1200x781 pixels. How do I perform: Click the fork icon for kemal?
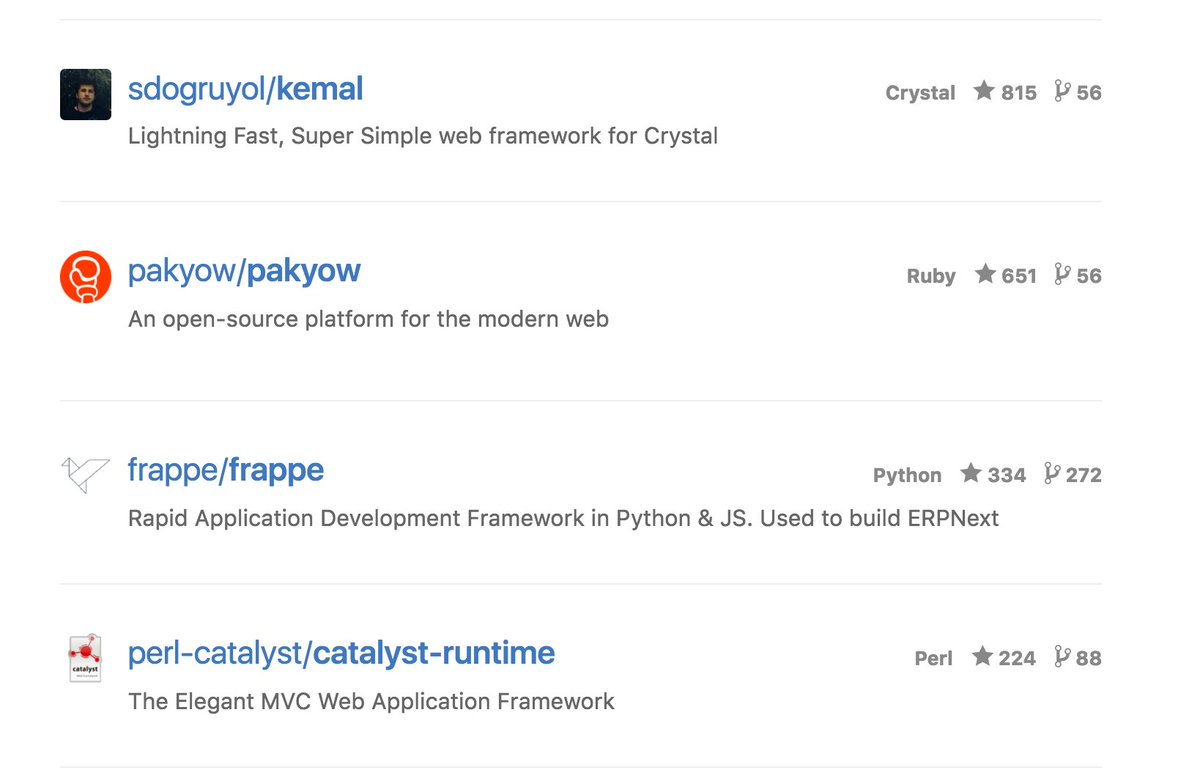coord(1062,91)
